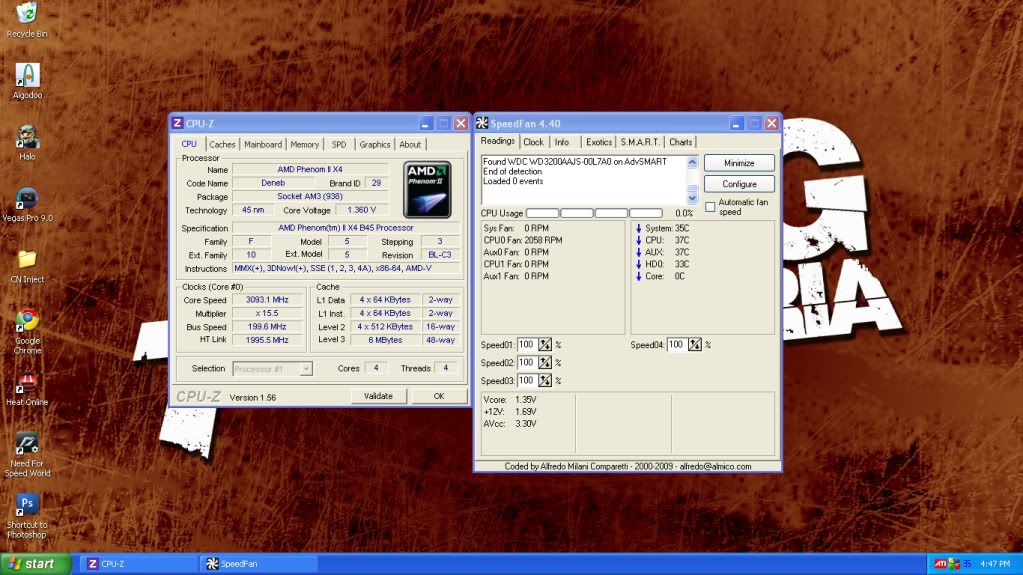Screen dimensions: 1023x575
Task: Click the Multiplier value x 15.5
Action: pyautogui.click(x=267, y=313)
